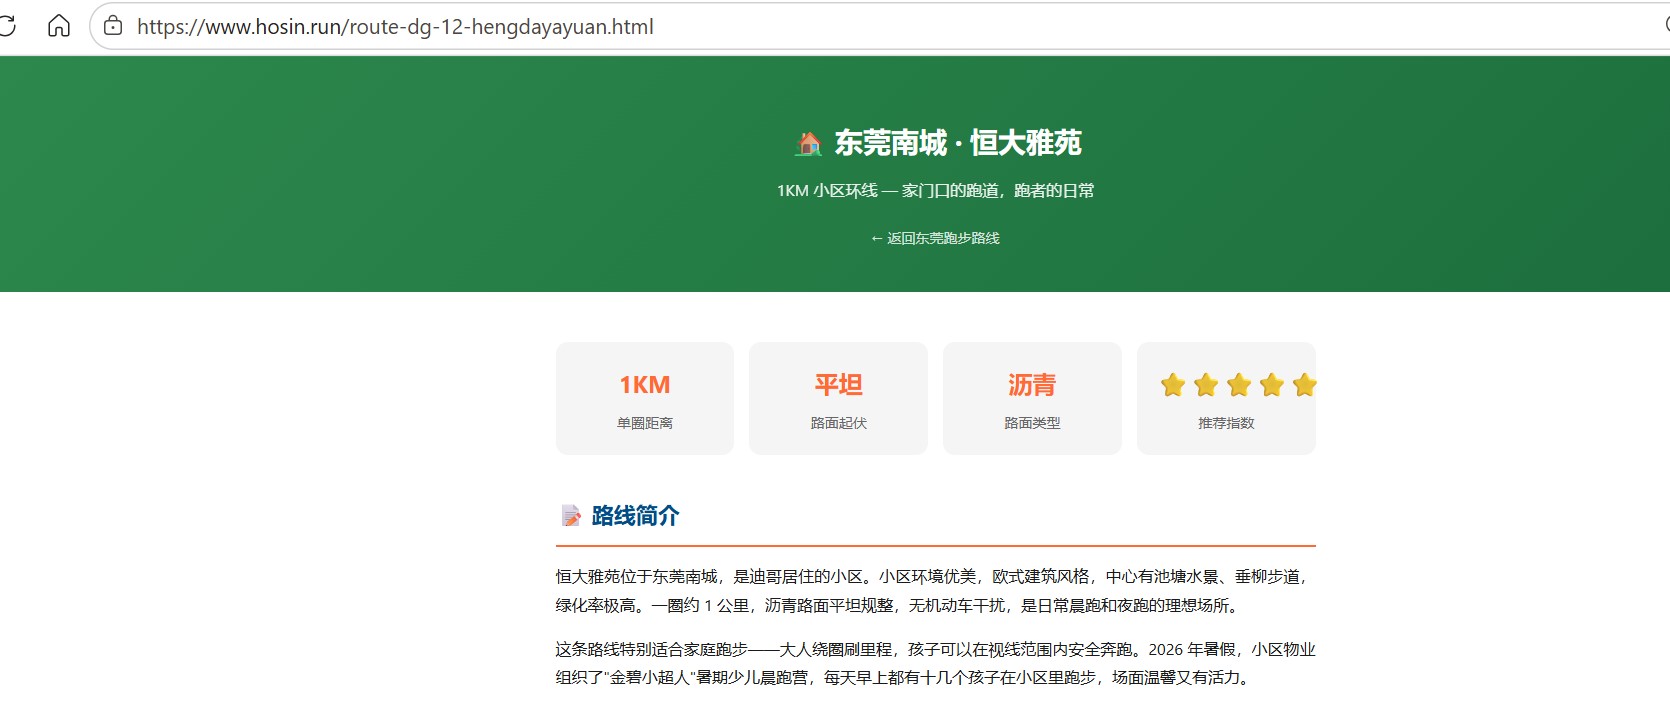Click the browser reload icon
The width and height of the screenshot is (1670, 706).
(x=6, y=26)
